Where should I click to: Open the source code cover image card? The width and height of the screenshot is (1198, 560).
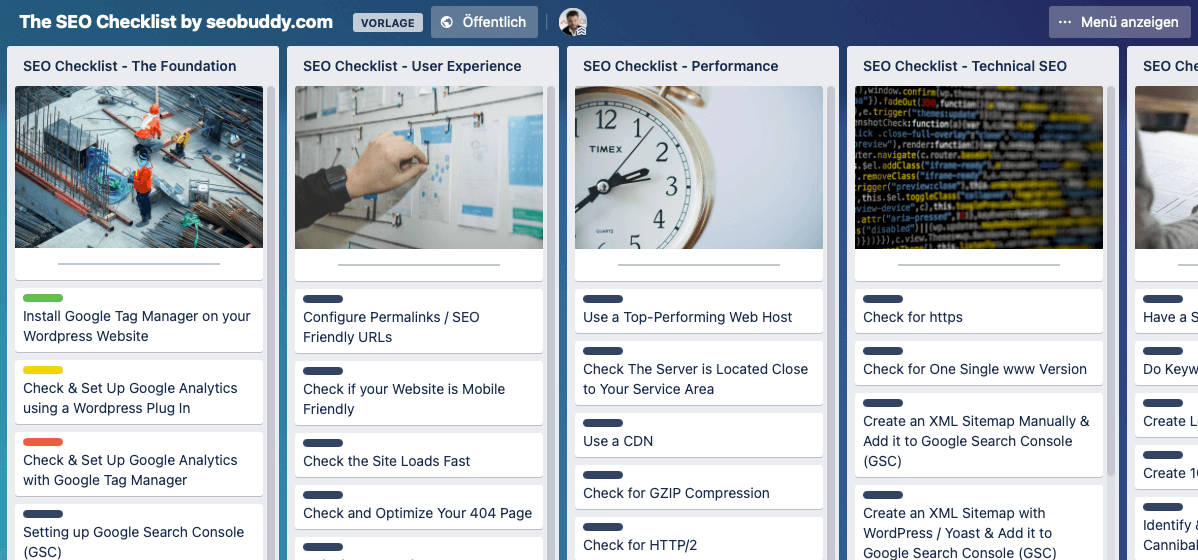[x=979, y=167]
